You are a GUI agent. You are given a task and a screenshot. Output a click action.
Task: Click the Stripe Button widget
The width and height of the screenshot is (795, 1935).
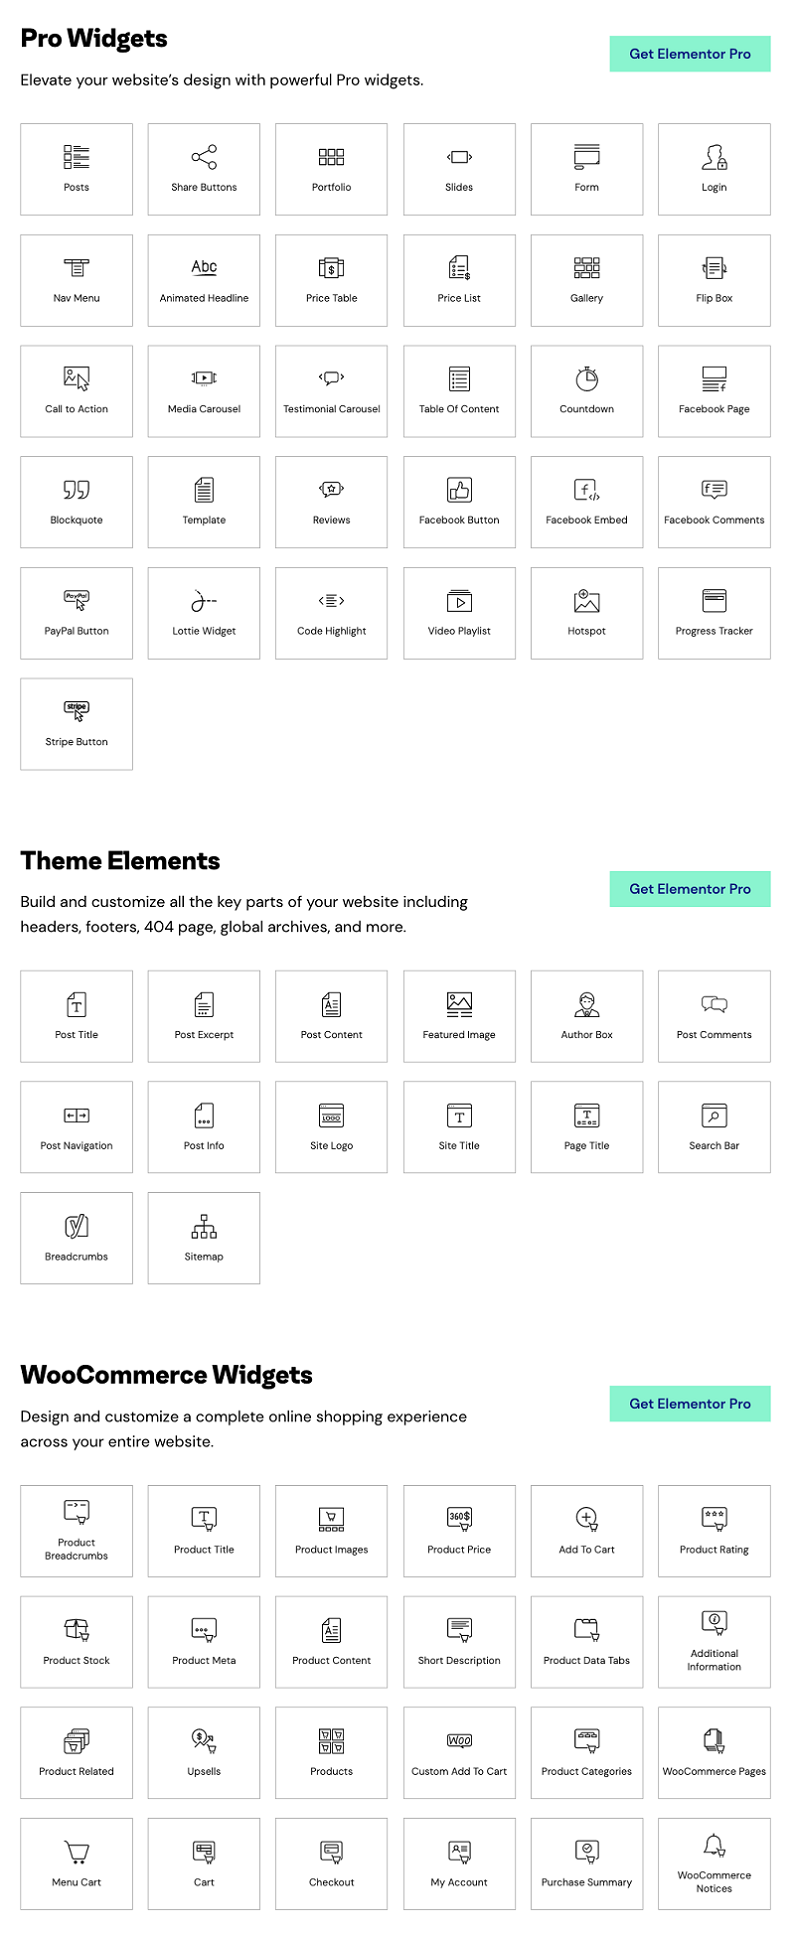(76, 724)
